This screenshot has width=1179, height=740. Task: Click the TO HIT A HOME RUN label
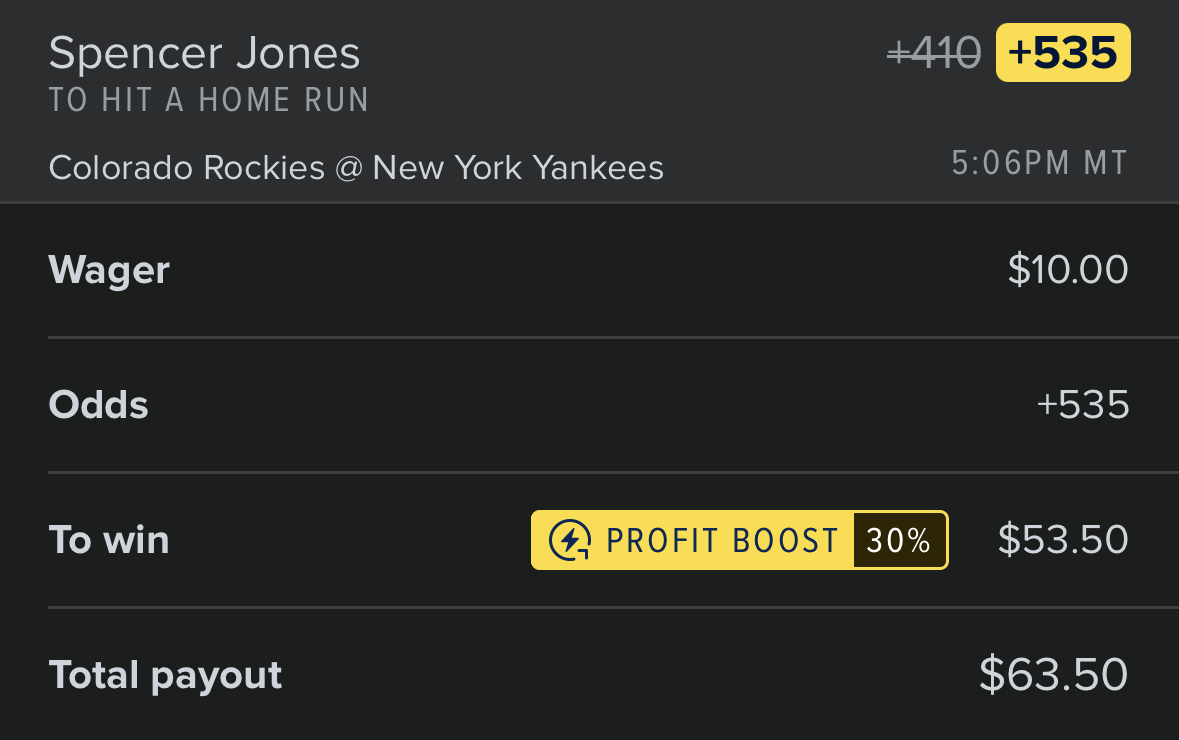click(x=209, y=100)
